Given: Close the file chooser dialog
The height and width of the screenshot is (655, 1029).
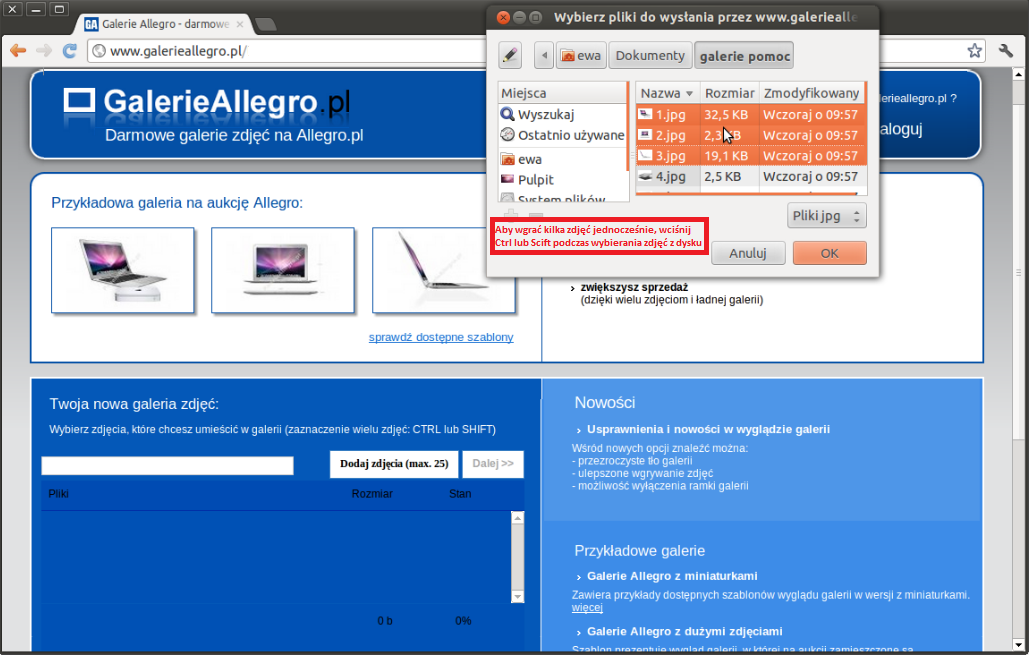Looking at the screenshot, I should [x=503, y=17].
